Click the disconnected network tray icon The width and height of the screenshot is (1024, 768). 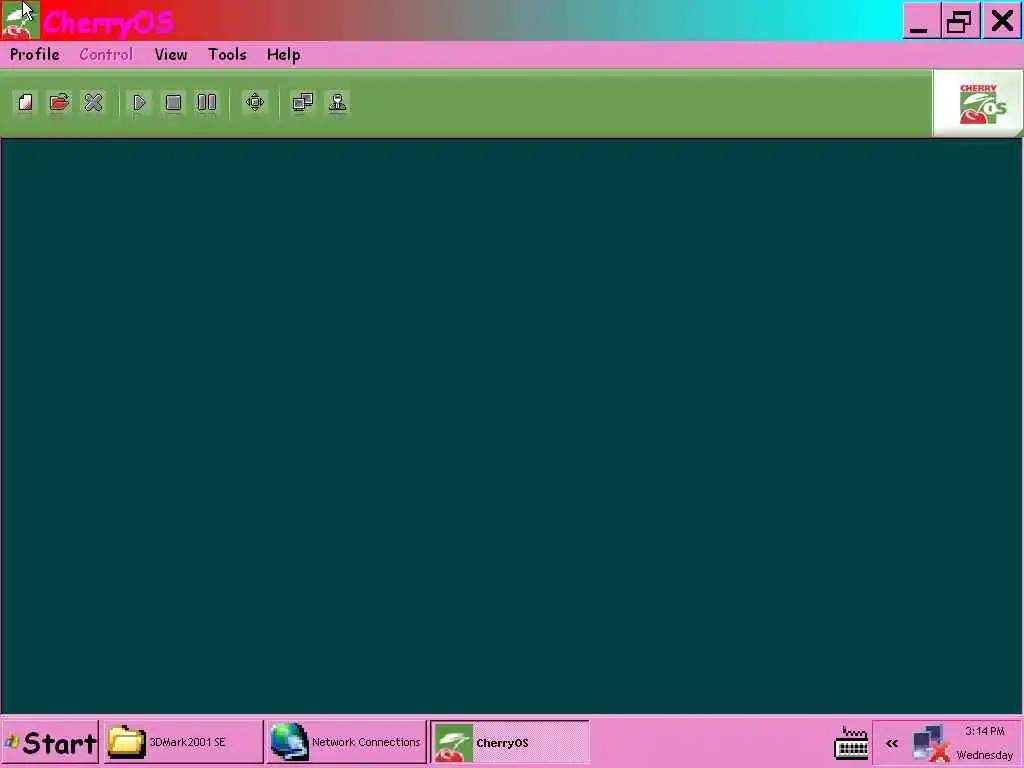click(931, 744)
